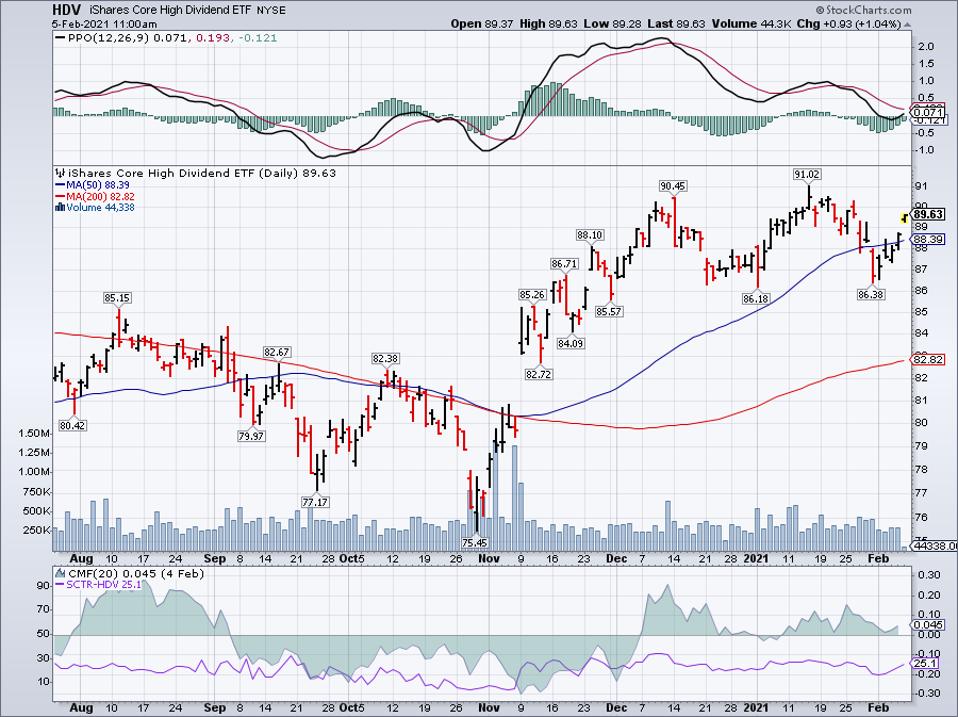Click the 0.071 tag on PPO axis
958x717 pixels.
[928, 112]
